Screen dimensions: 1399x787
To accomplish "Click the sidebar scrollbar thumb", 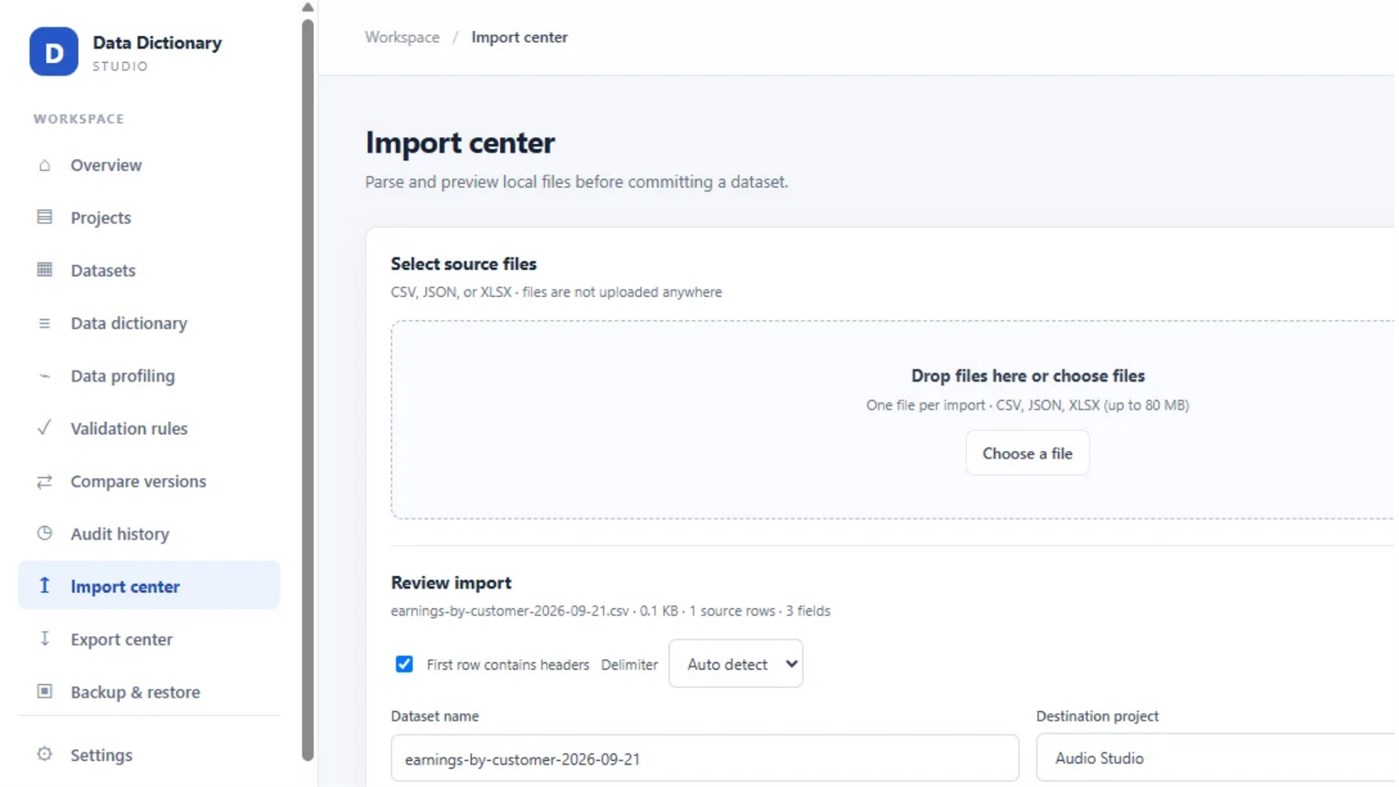I will [308, 390].
